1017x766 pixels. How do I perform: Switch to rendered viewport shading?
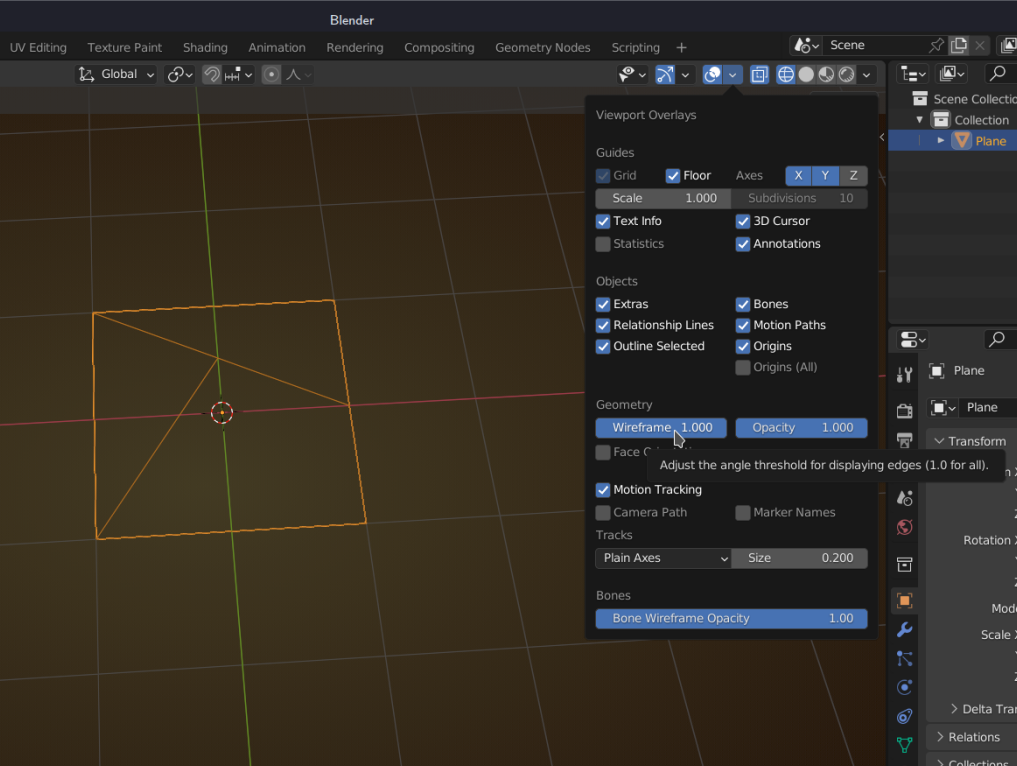pos(847,74)
